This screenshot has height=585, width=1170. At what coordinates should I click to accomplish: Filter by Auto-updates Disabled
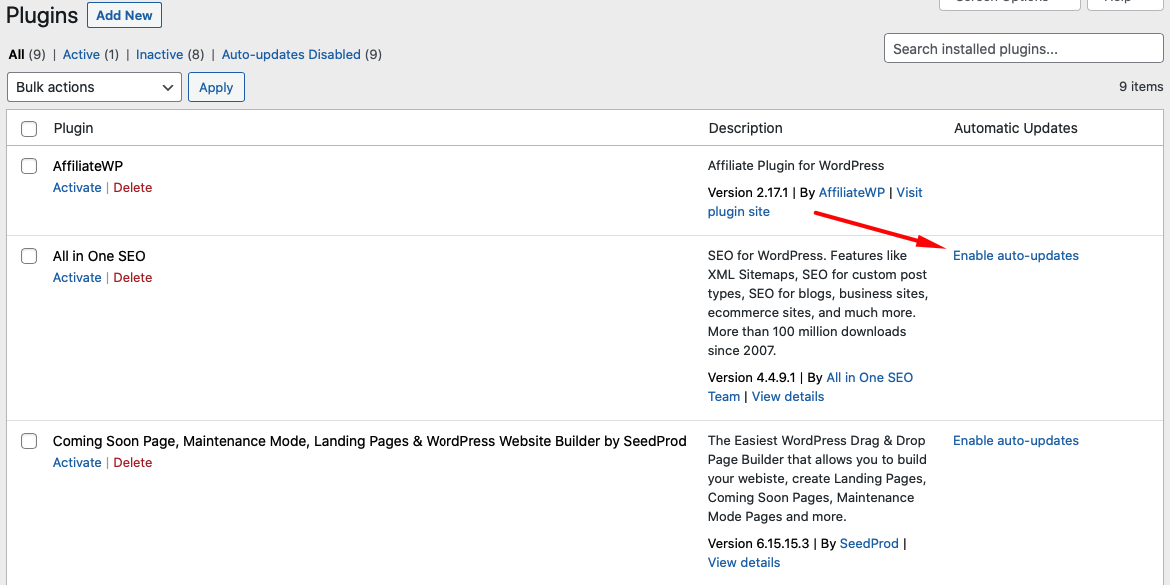291,54
